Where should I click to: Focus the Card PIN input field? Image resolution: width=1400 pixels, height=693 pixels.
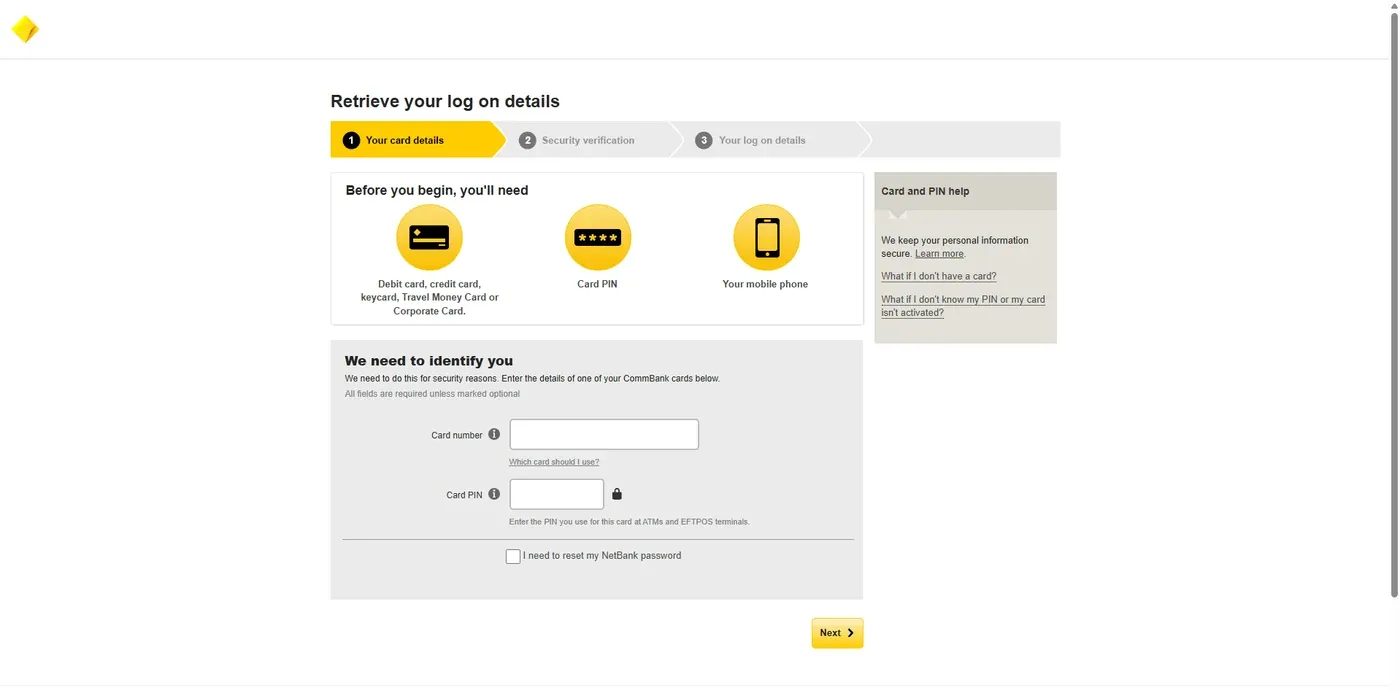[557, 494]
